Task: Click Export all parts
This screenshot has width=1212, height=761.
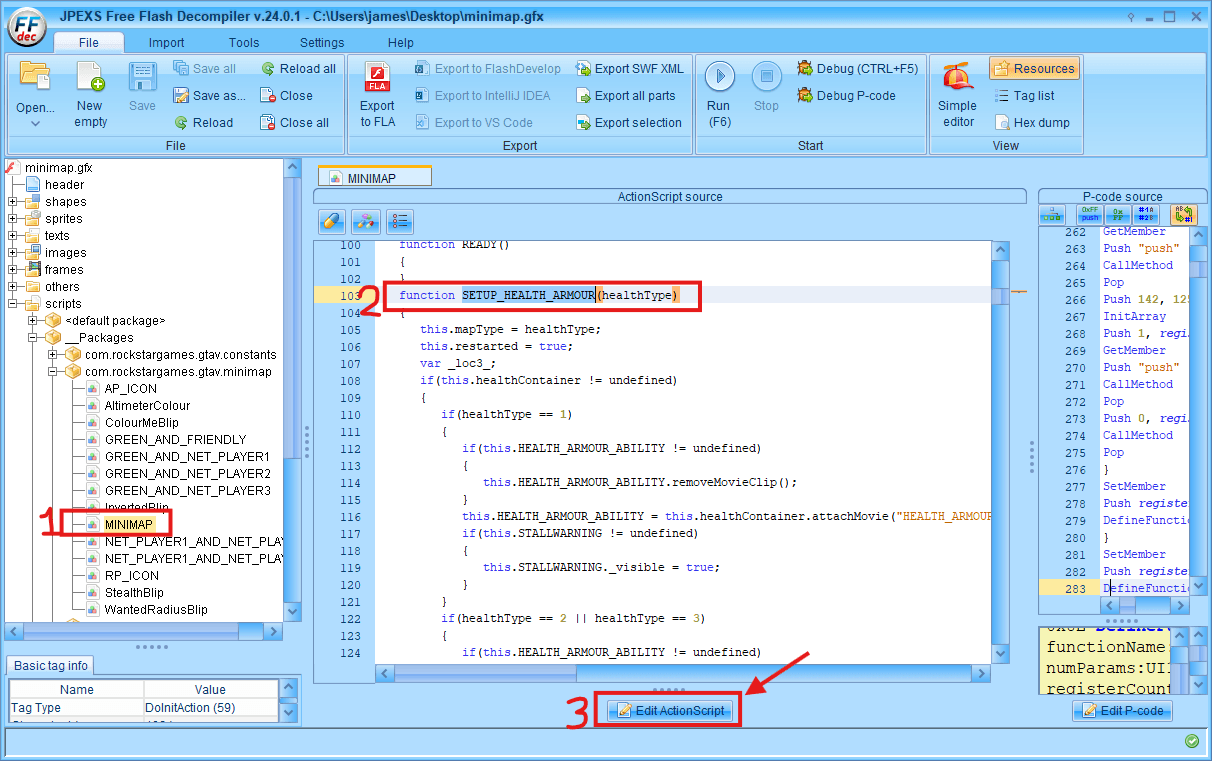Action: tap(626, 96)
